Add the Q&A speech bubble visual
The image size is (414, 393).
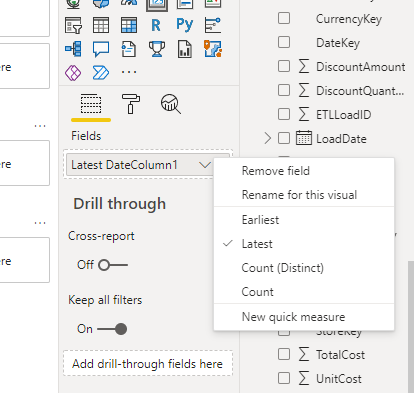101,49
